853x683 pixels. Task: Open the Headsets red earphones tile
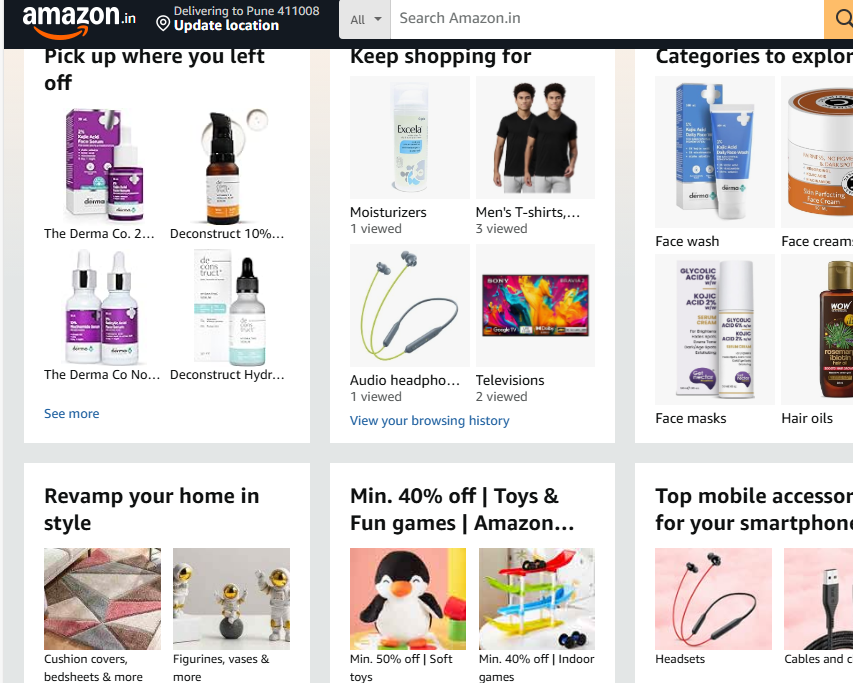click(x=713, y=599)
